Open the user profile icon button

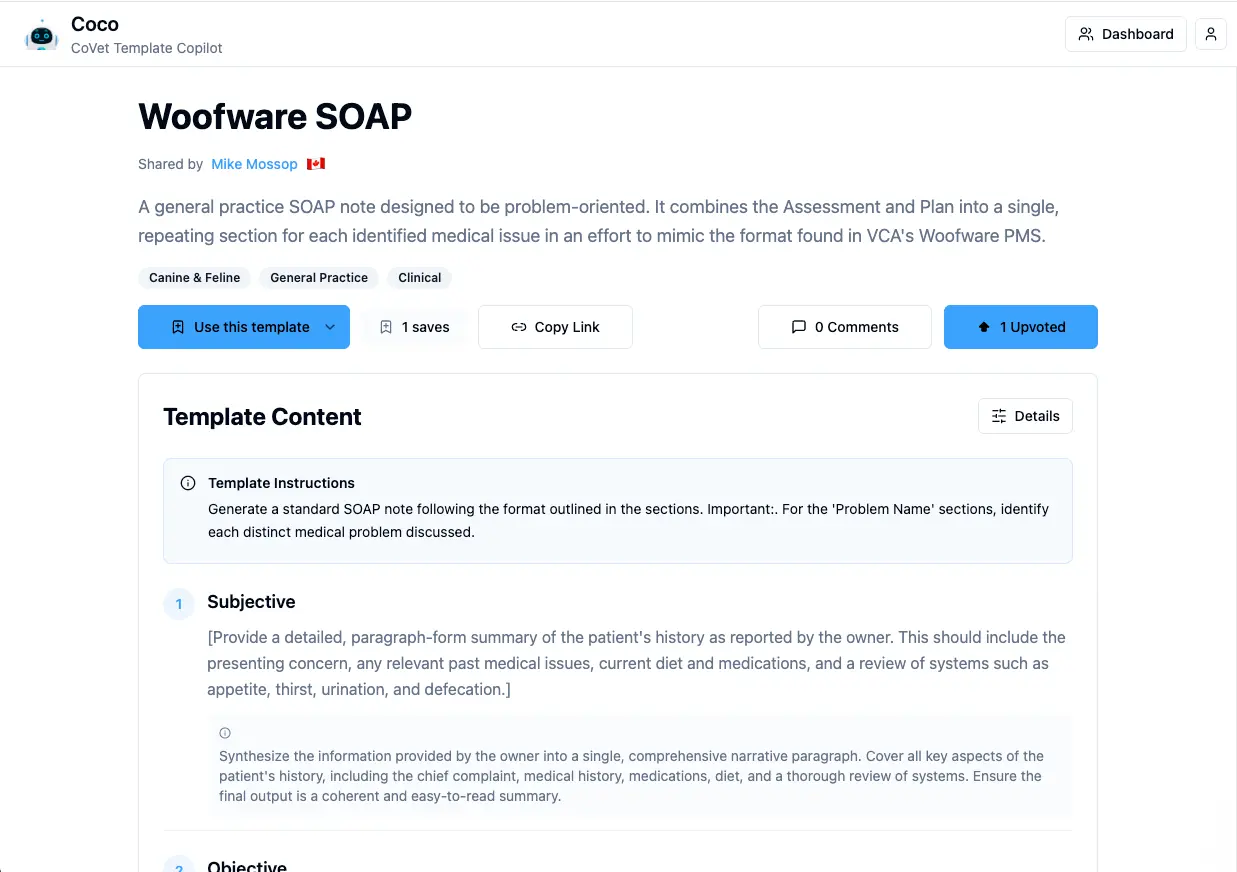1211,34
